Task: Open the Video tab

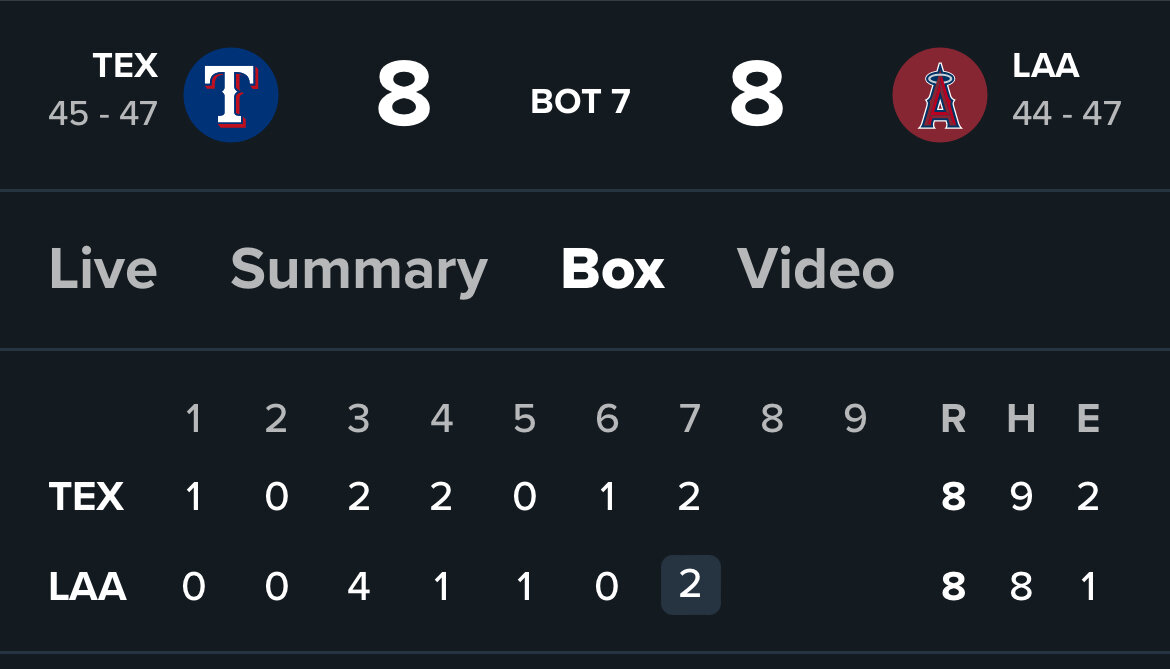Action: [x=816, y=269]
